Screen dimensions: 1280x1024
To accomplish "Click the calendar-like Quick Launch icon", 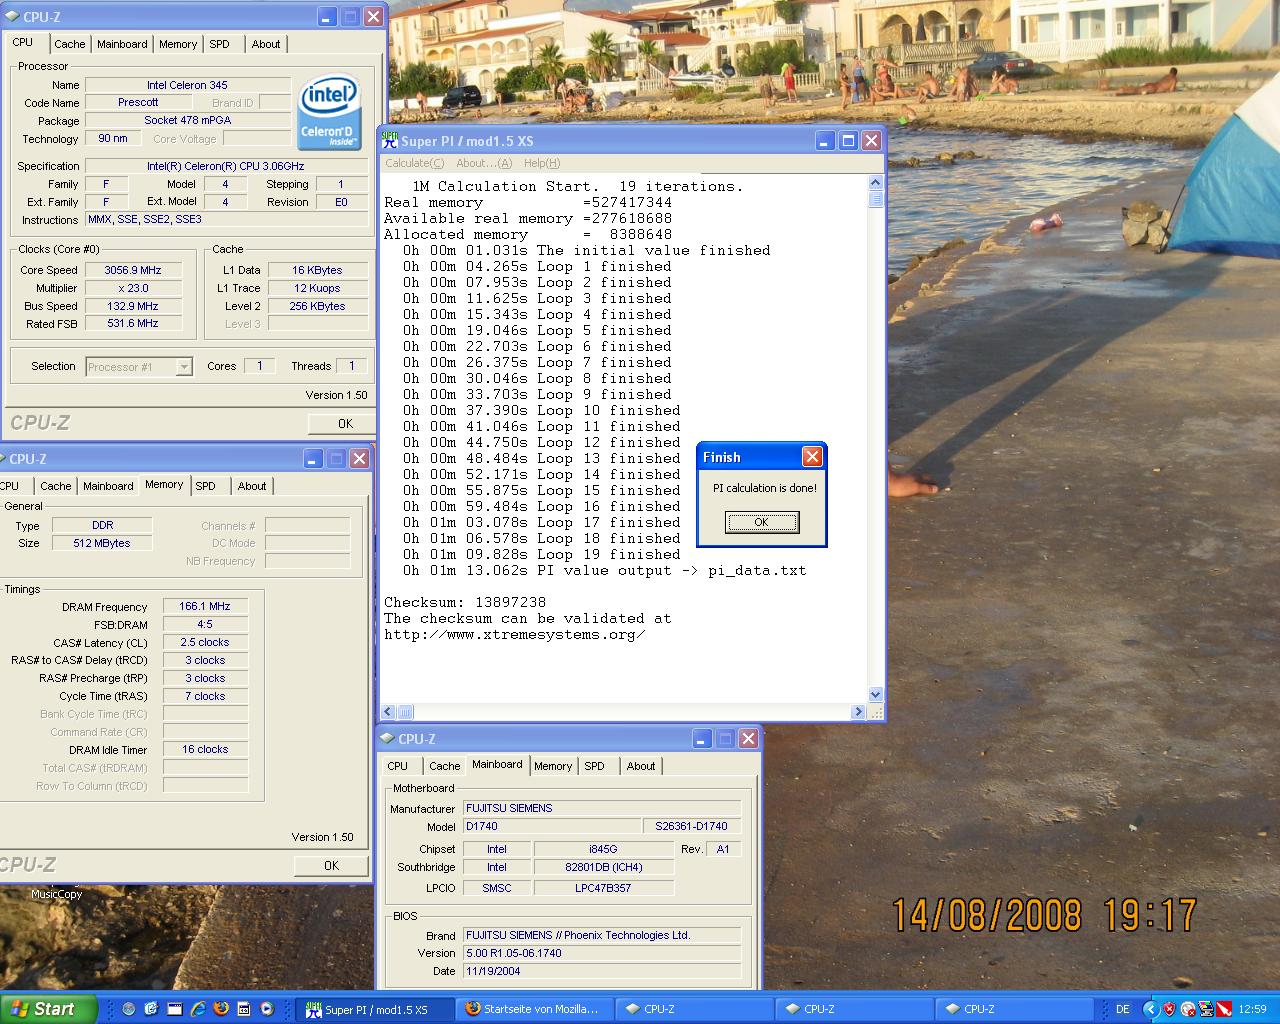I will pos(244,1009).
